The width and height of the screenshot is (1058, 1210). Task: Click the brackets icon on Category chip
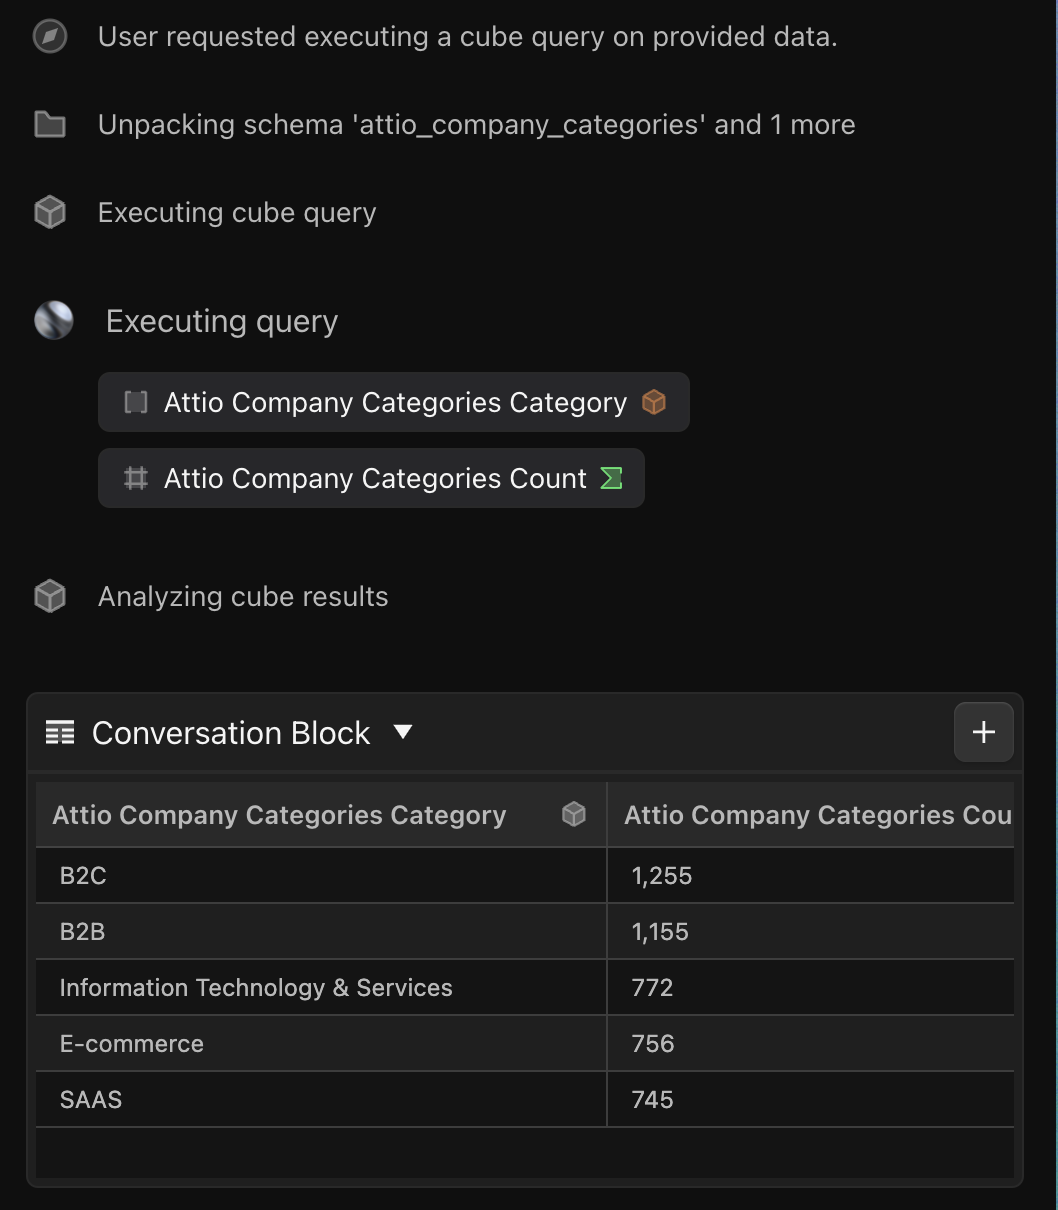[136, 402]
